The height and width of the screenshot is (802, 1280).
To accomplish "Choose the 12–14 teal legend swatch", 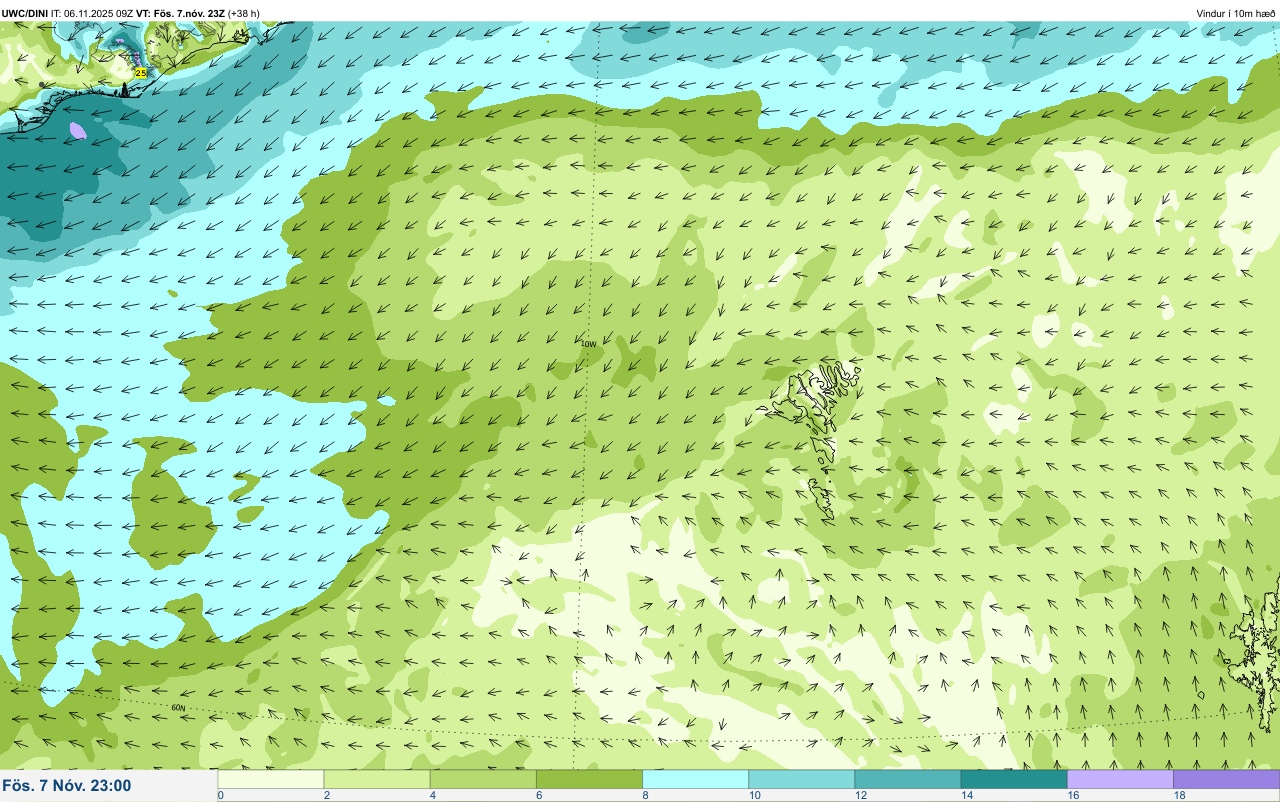I will 907,779.
